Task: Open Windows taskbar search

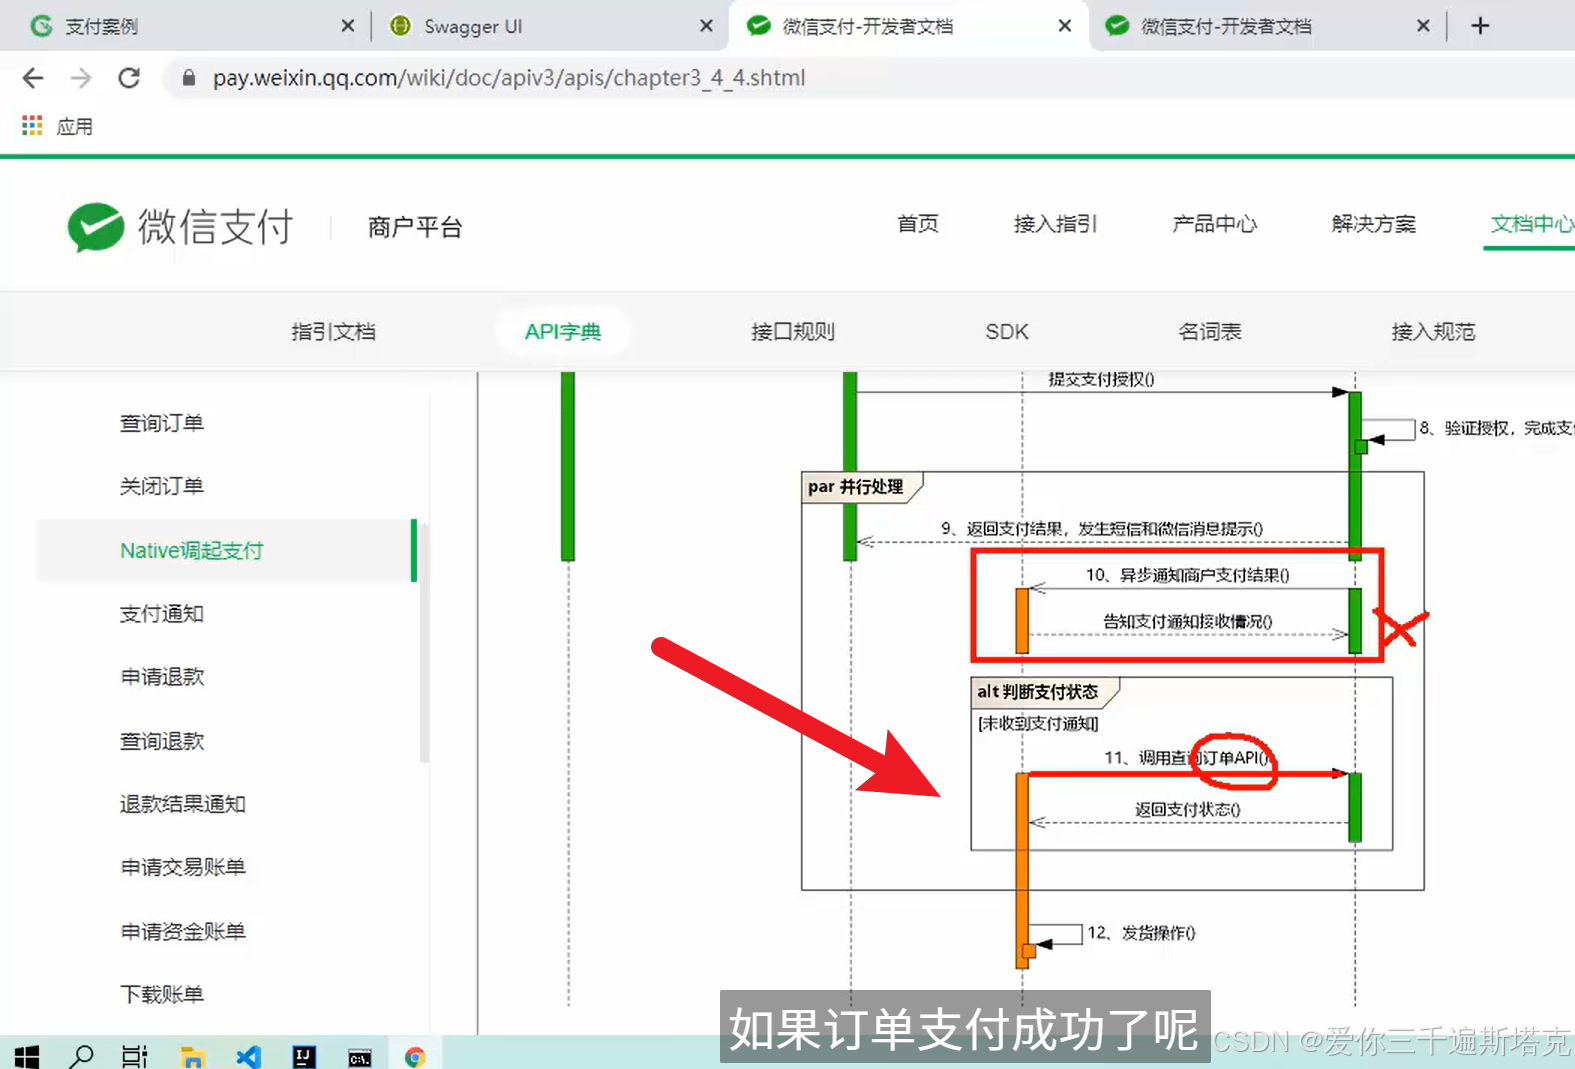Action: (x=82, y=1056)
